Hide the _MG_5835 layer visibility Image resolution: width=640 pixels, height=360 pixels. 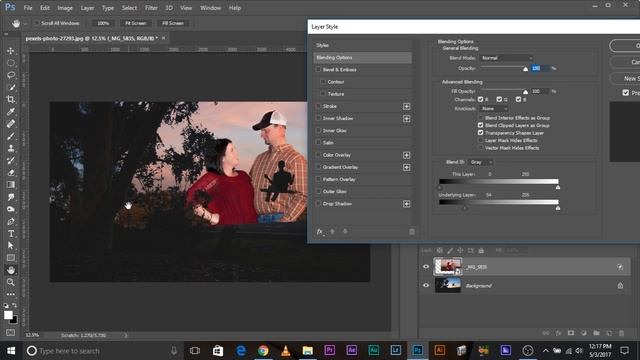click(426, 267)
